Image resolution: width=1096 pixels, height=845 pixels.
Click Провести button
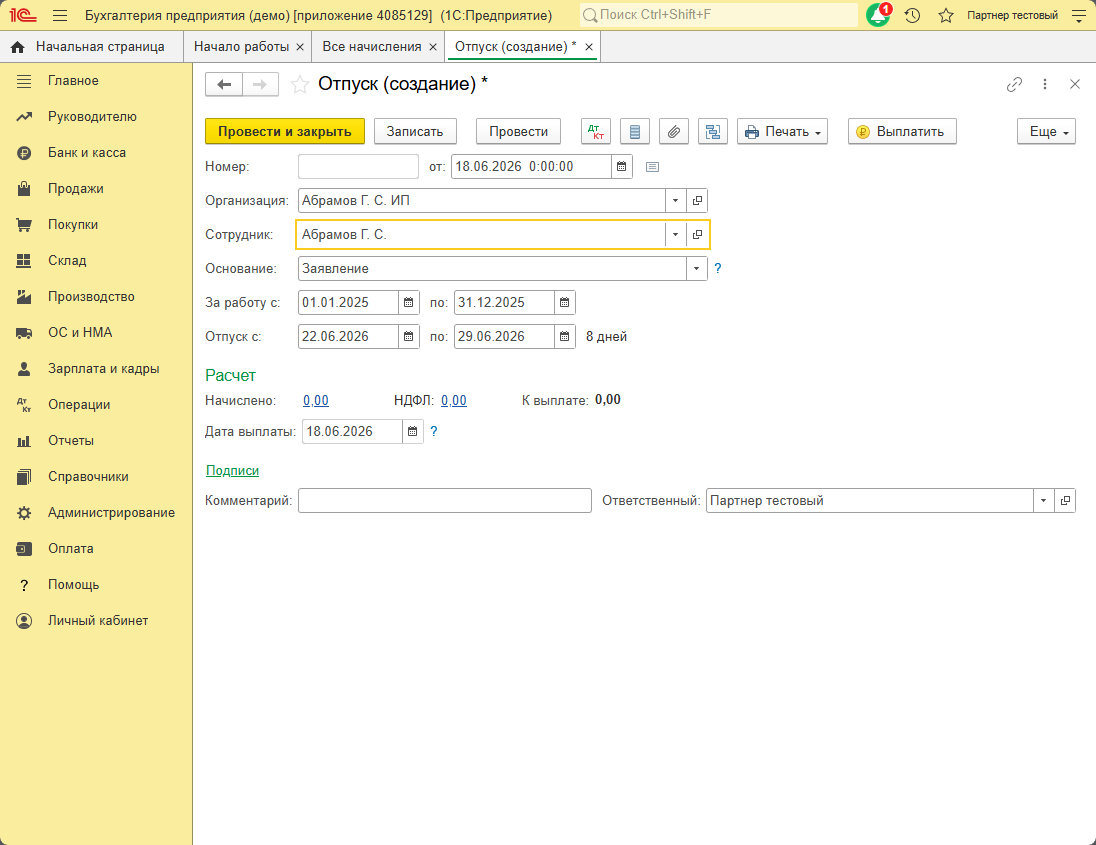tap(519, 131)
